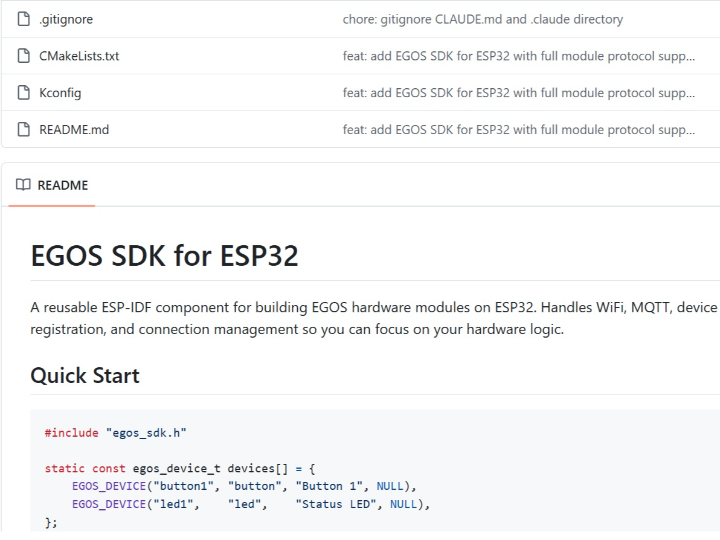Open the commit message for CMakeLists.txt
Screen dimensions: 720x540
click(x=518, y=56)
